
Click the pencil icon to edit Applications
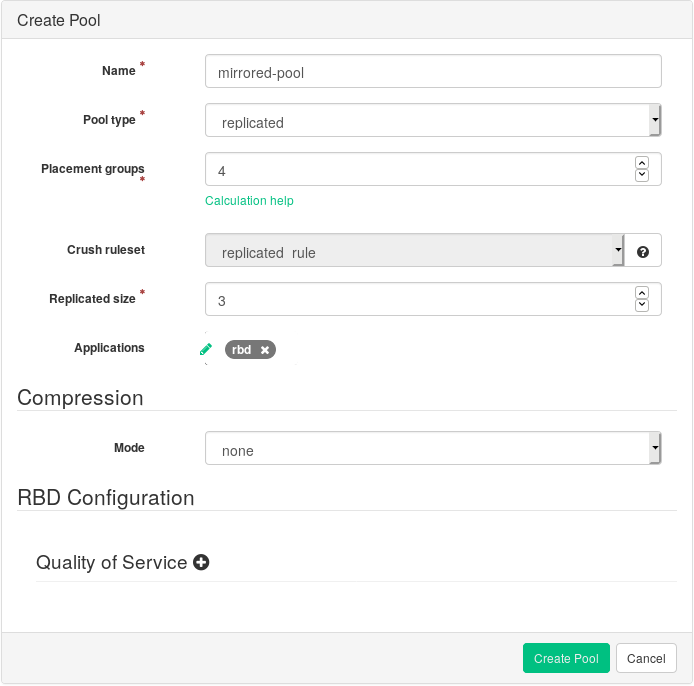coord(206,349)
